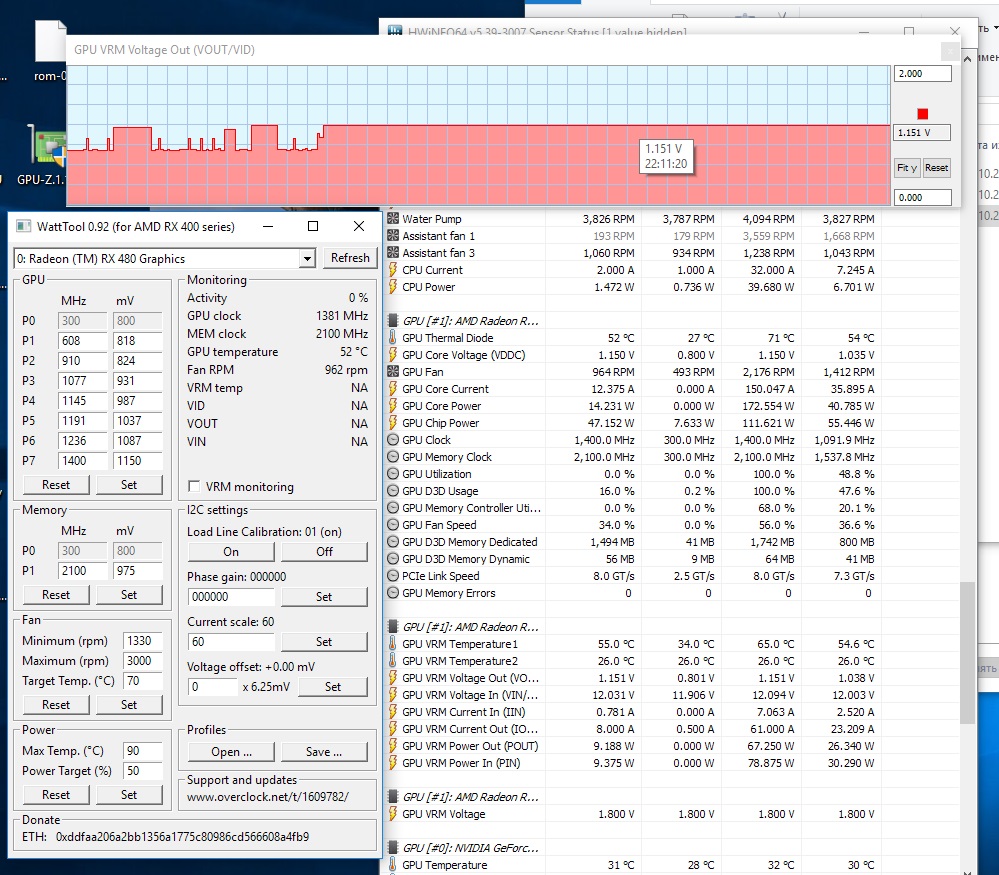Click the P7 mV field showing 1150
Screen dimensions: 999x875
point(138,461)
